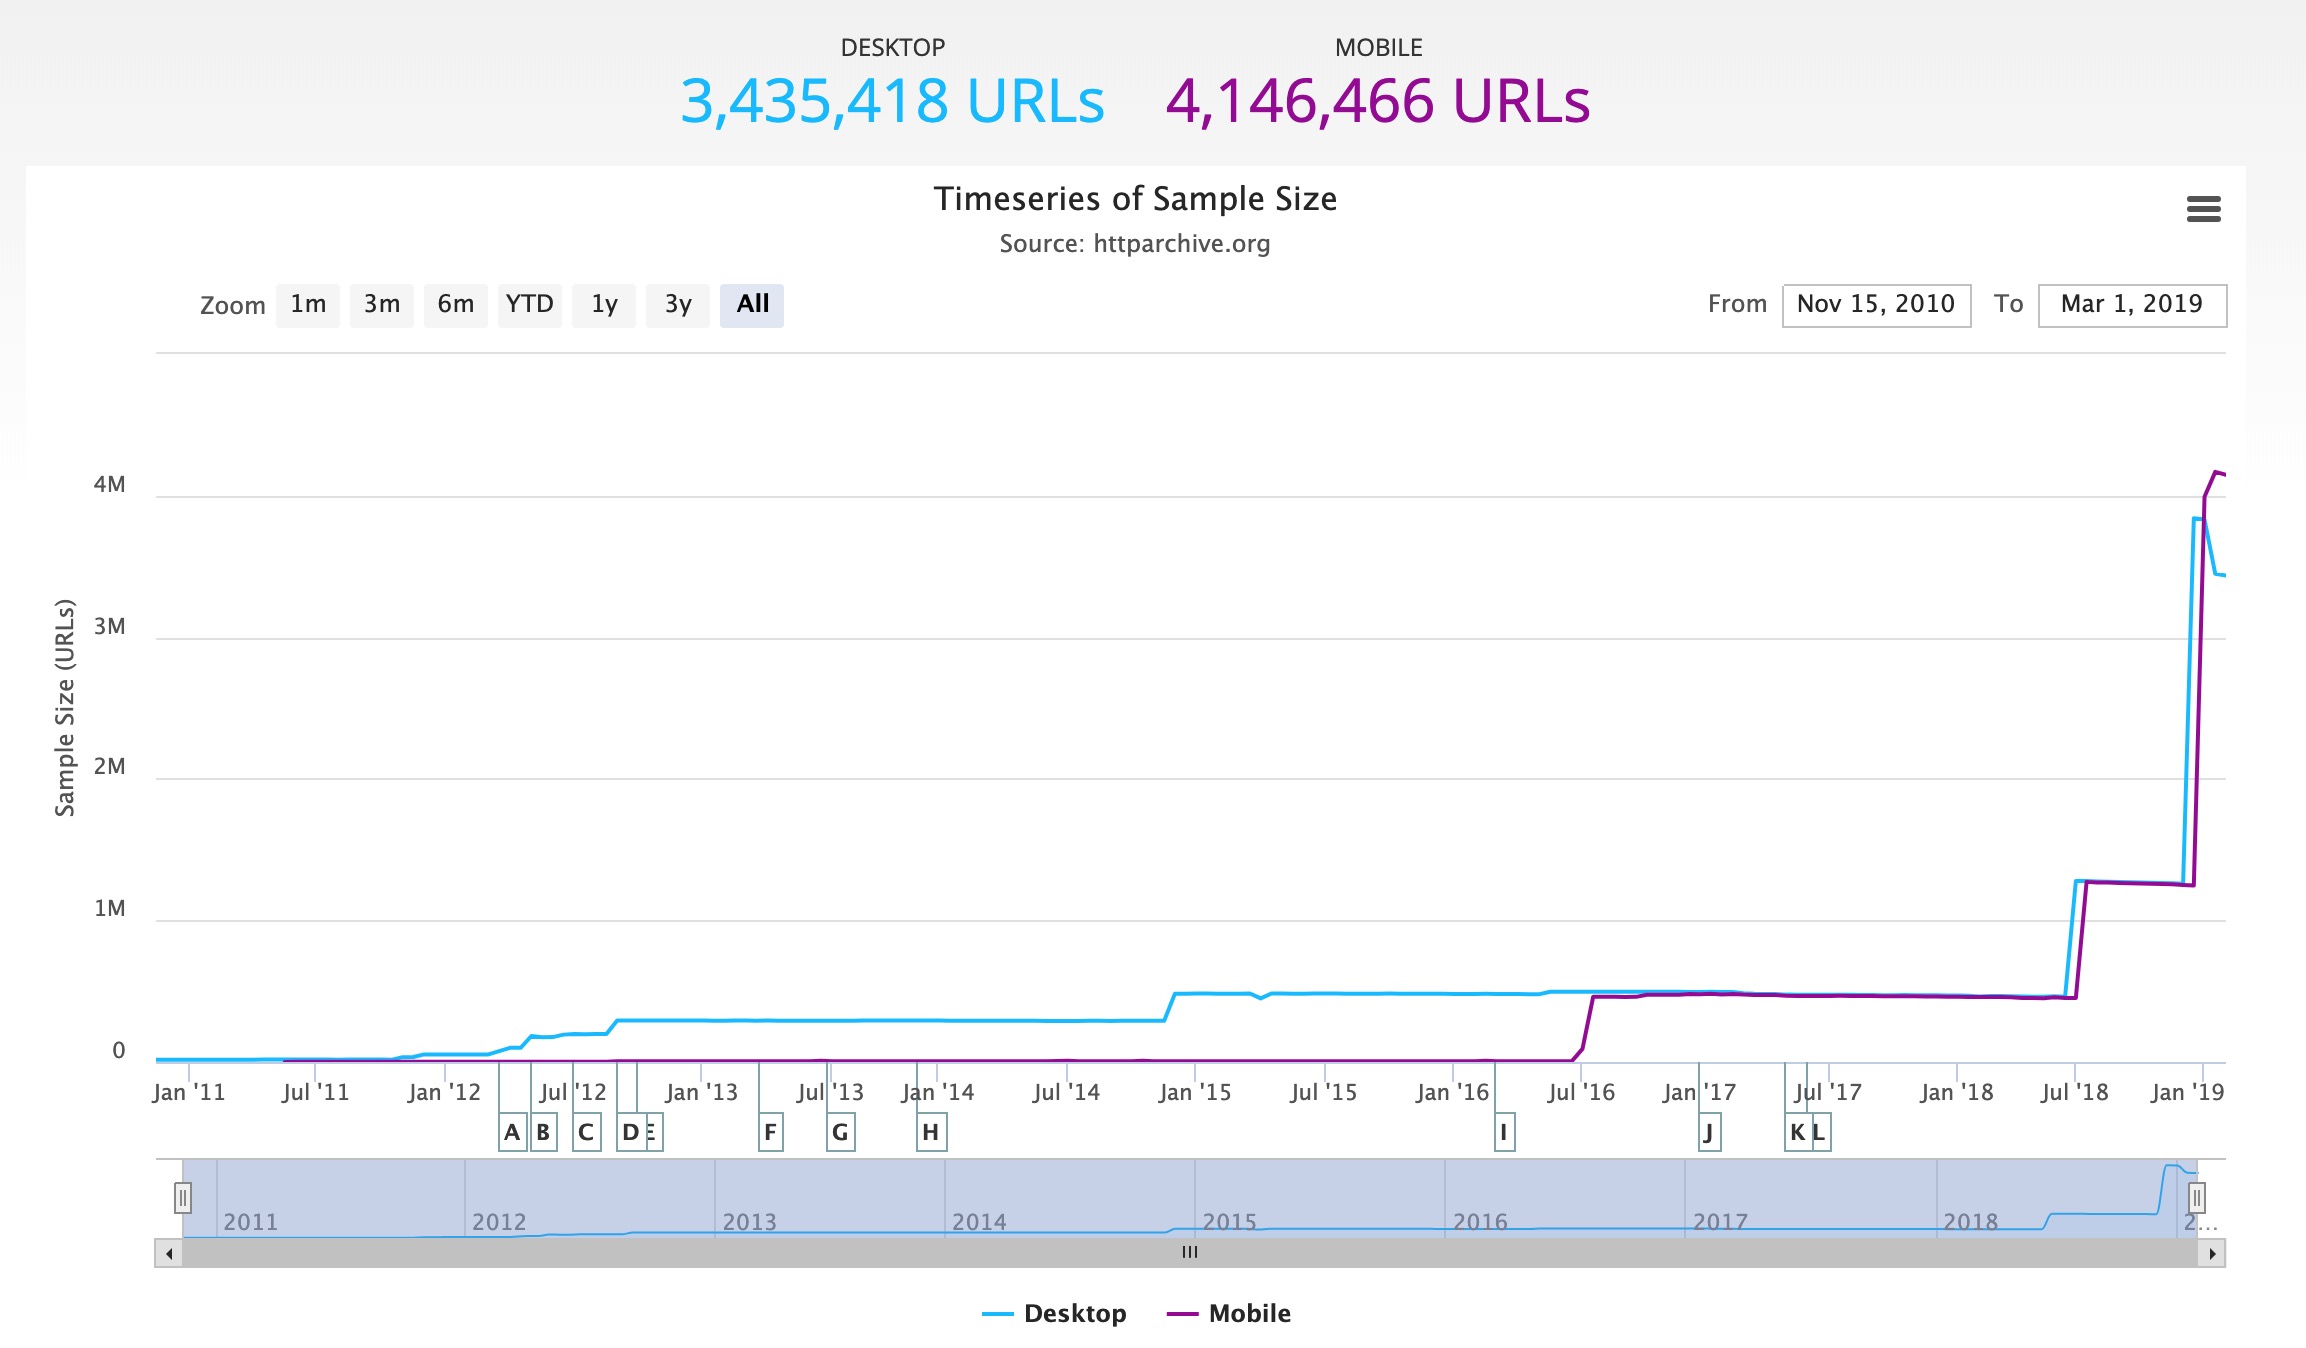2306x1348 pixels.
Task: Edit the To date Mar 1, 2019
Action: click(x=2132, y=305)
